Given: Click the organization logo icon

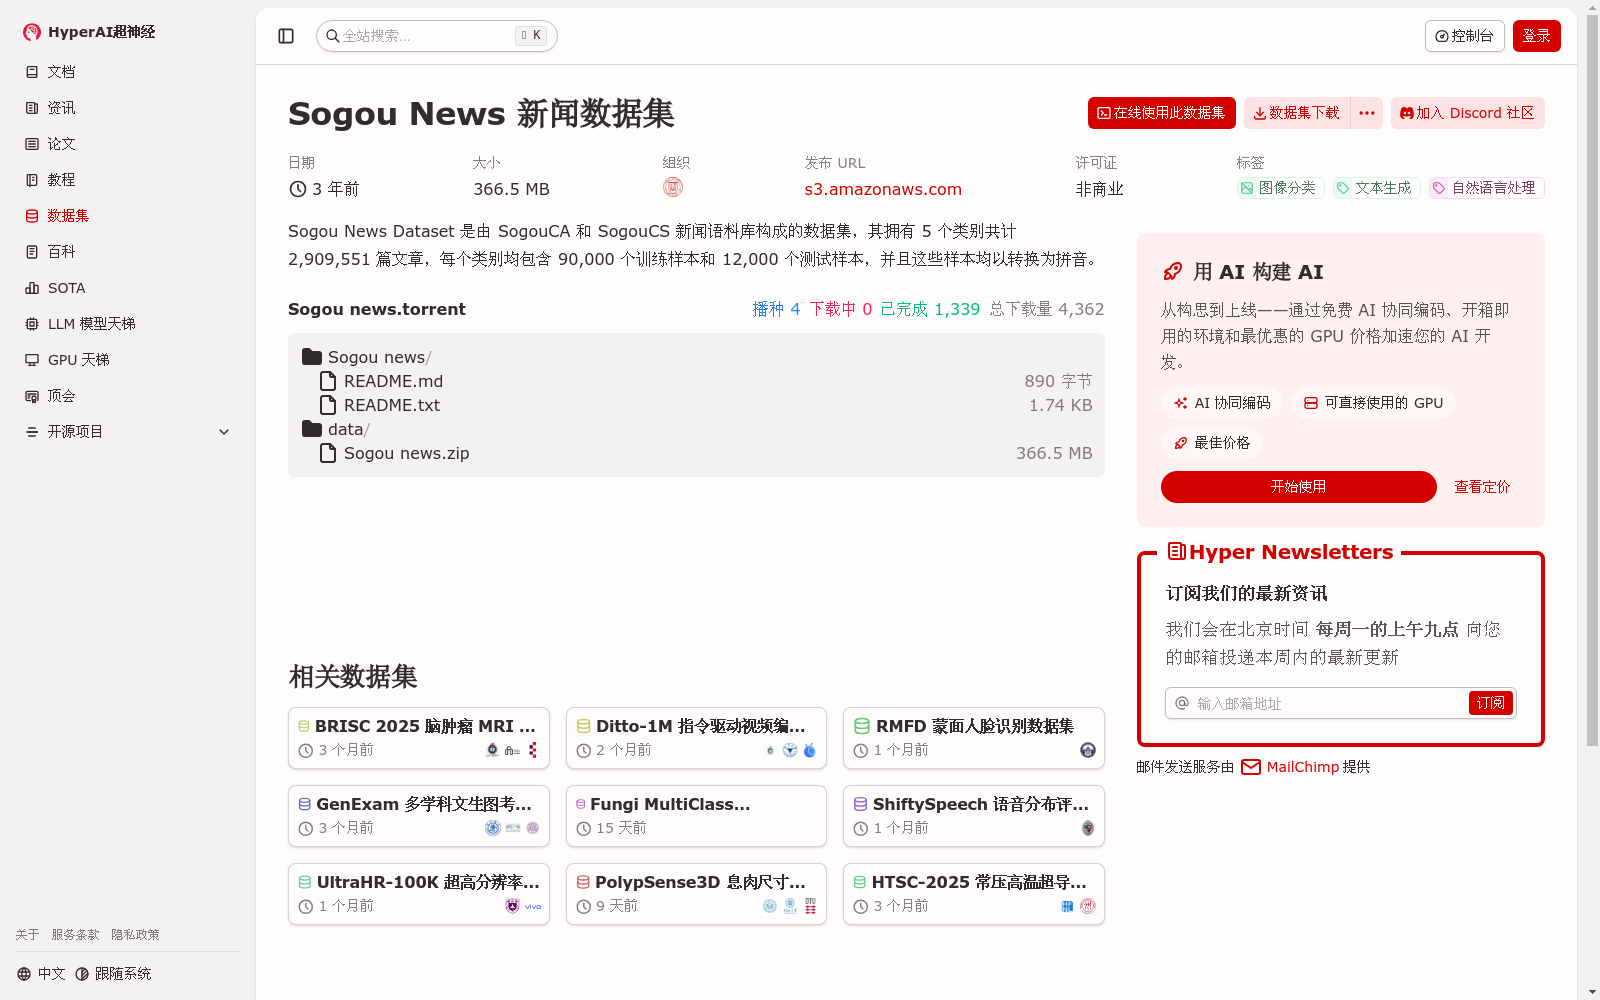Looking at the screenshot, I should [673, 187].
